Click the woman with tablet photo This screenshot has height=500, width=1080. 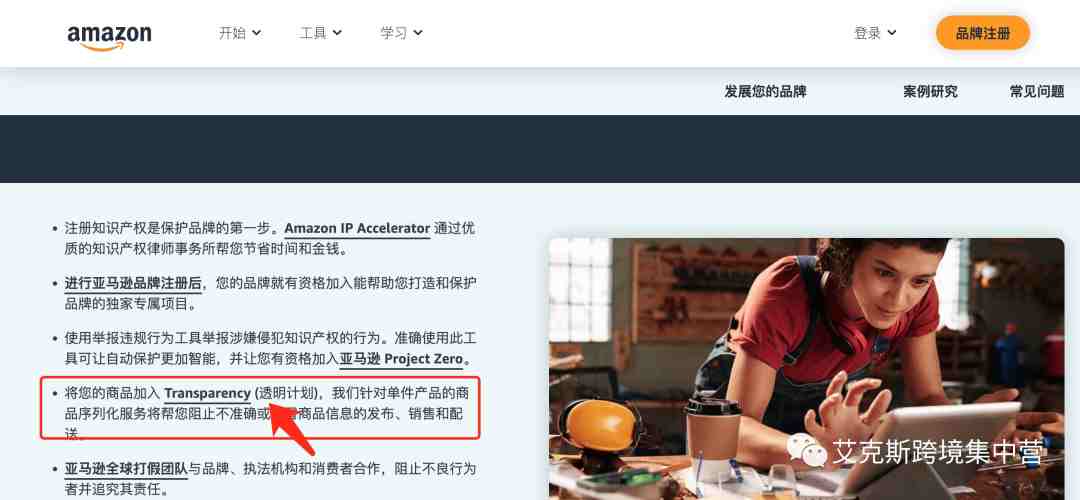click(x=807, y=368)
